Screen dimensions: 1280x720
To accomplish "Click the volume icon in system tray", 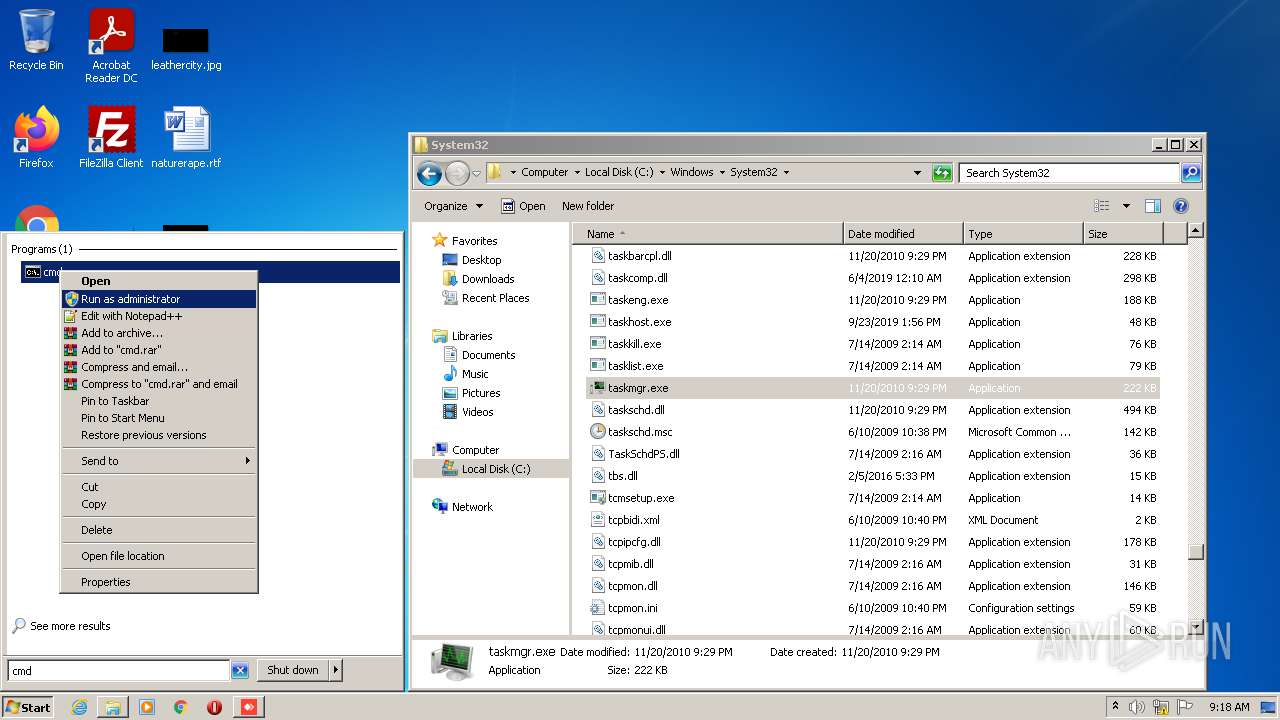I will tap(1137, 707).
